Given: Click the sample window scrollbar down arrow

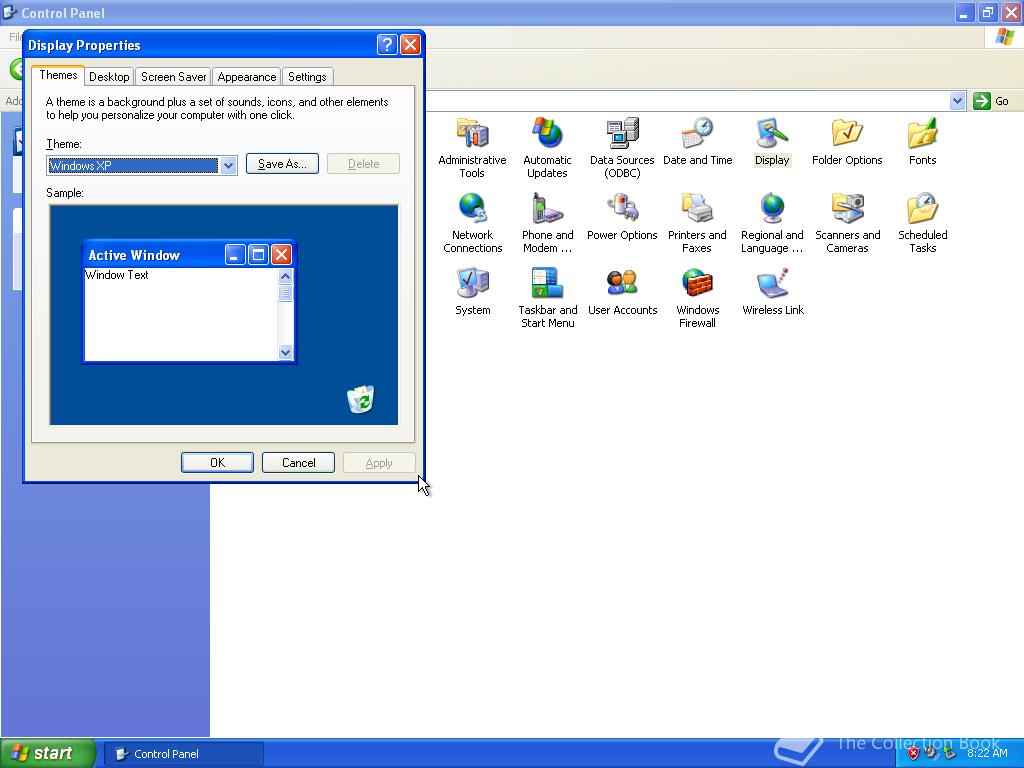Looking at the screenshot, I should pyautogui.click(x=285, y=352).
